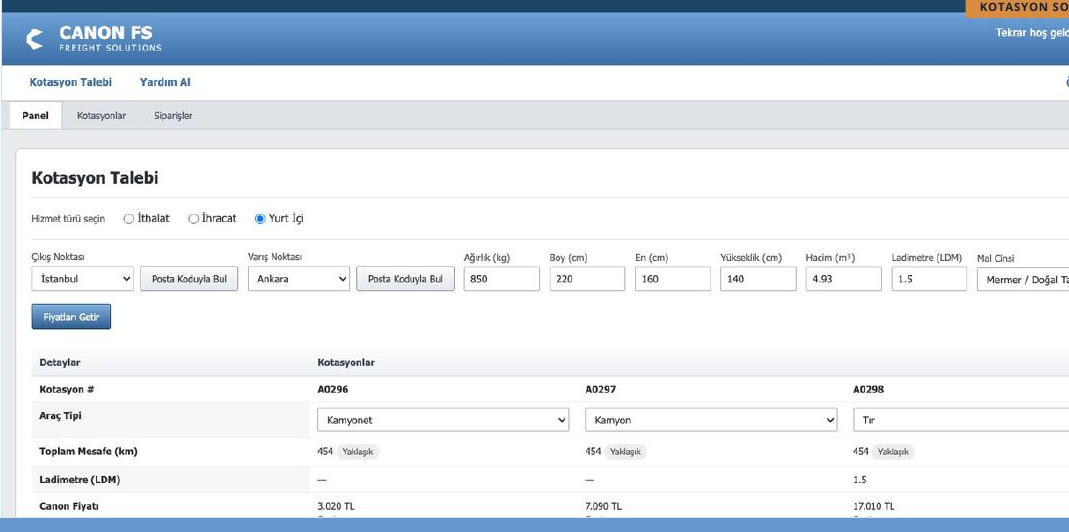Screen dimensions: 1069x532
Task: Expand the Kamyonet vehicle type dropdown
Action: [443, 420]
